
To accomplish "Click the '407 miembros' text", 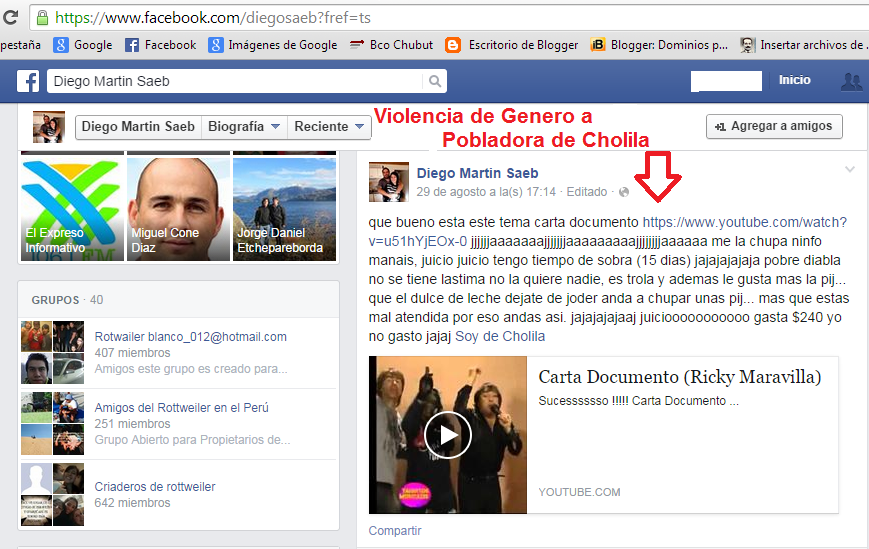I will [132, 353].
